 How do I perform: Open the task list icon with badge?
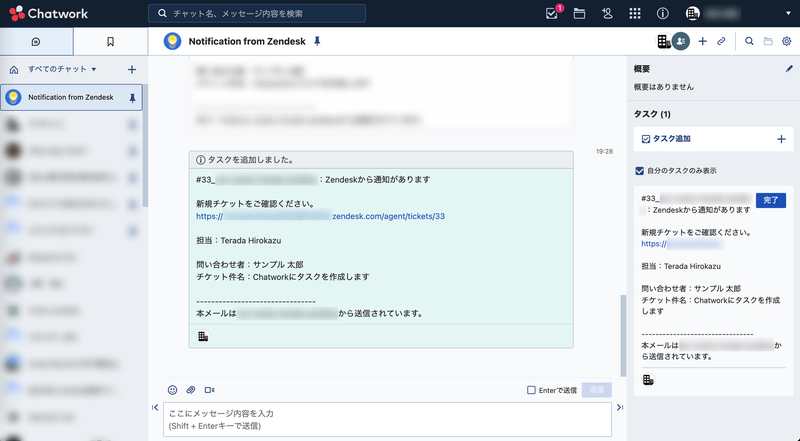(553, 12)
